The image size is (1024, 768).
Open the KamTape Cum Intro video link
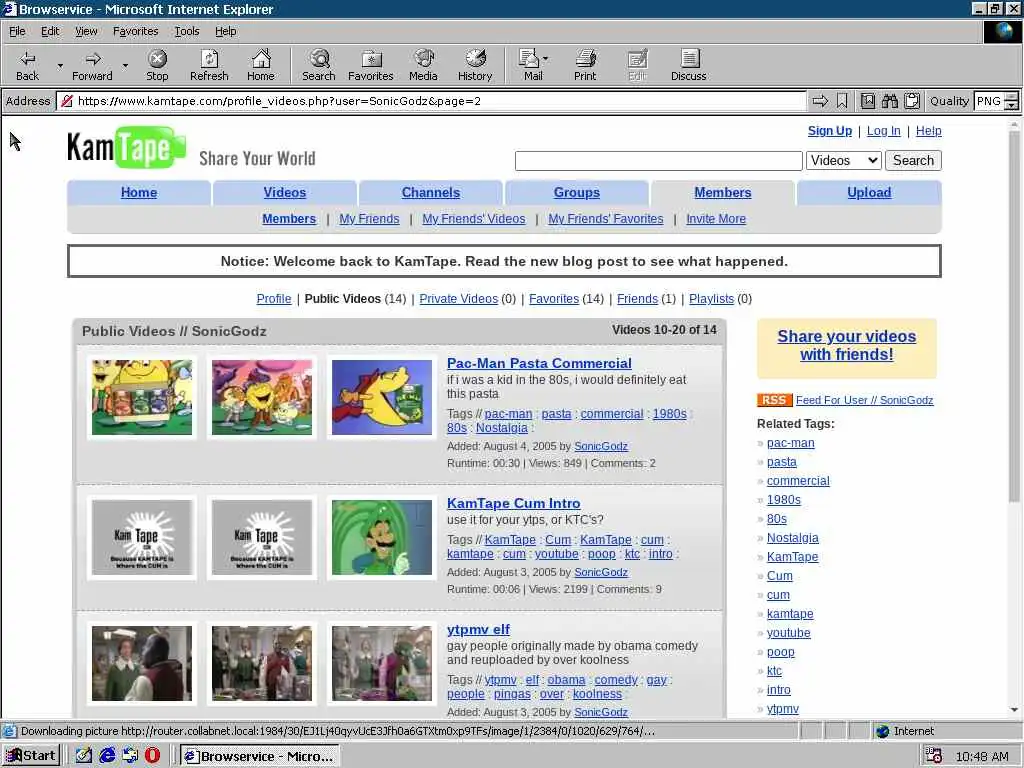[513, 504]
